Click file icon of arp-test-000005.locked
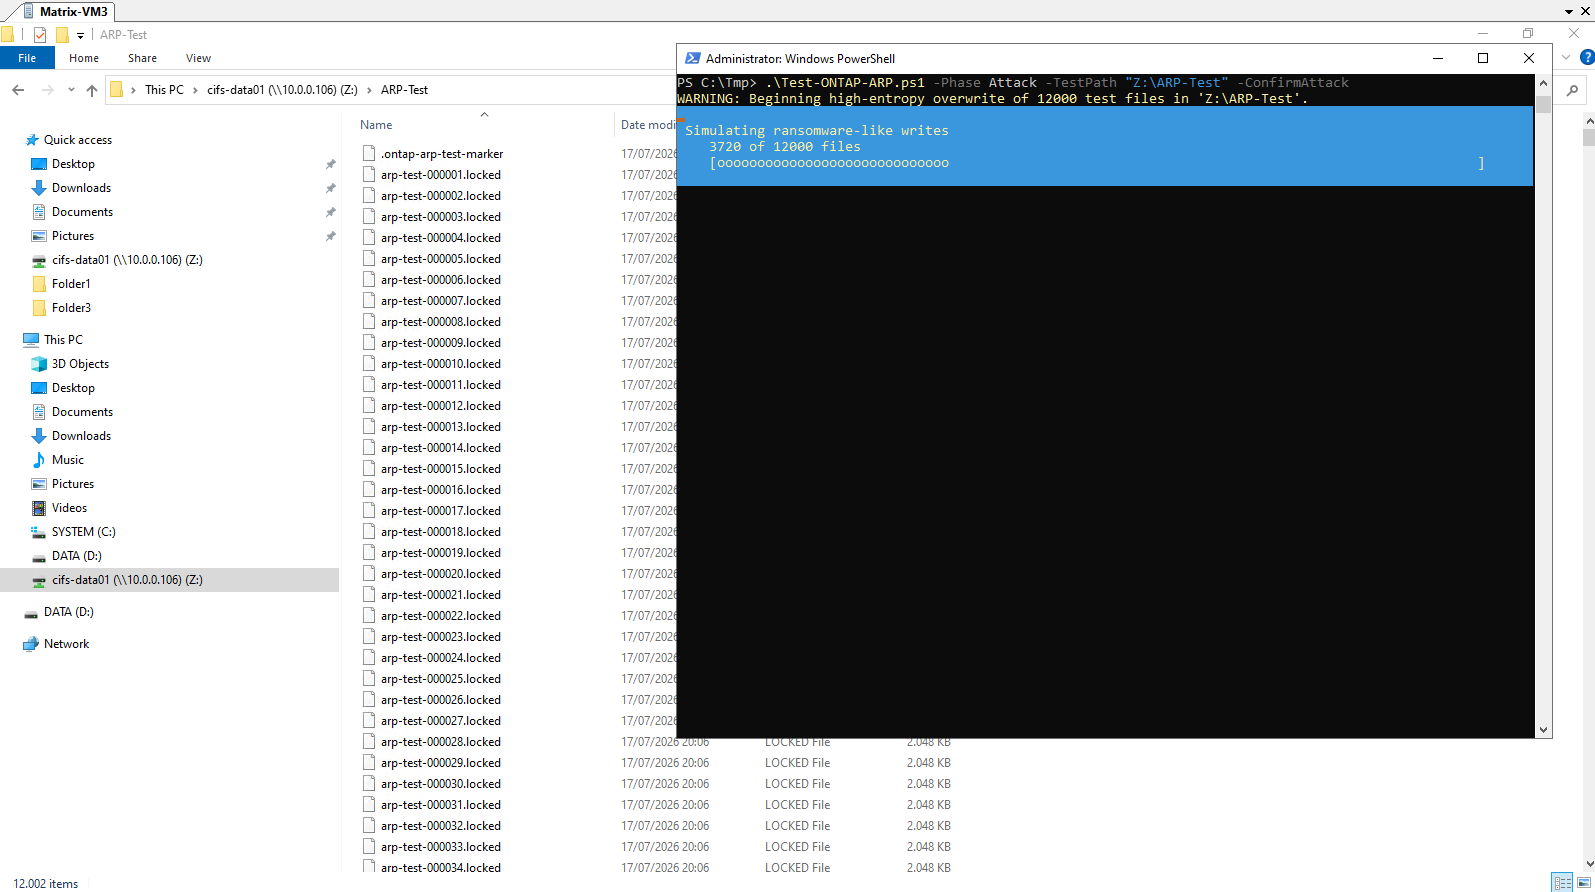Image resolution: width=1595 pixels, height=892 pixels. point(369,259)
